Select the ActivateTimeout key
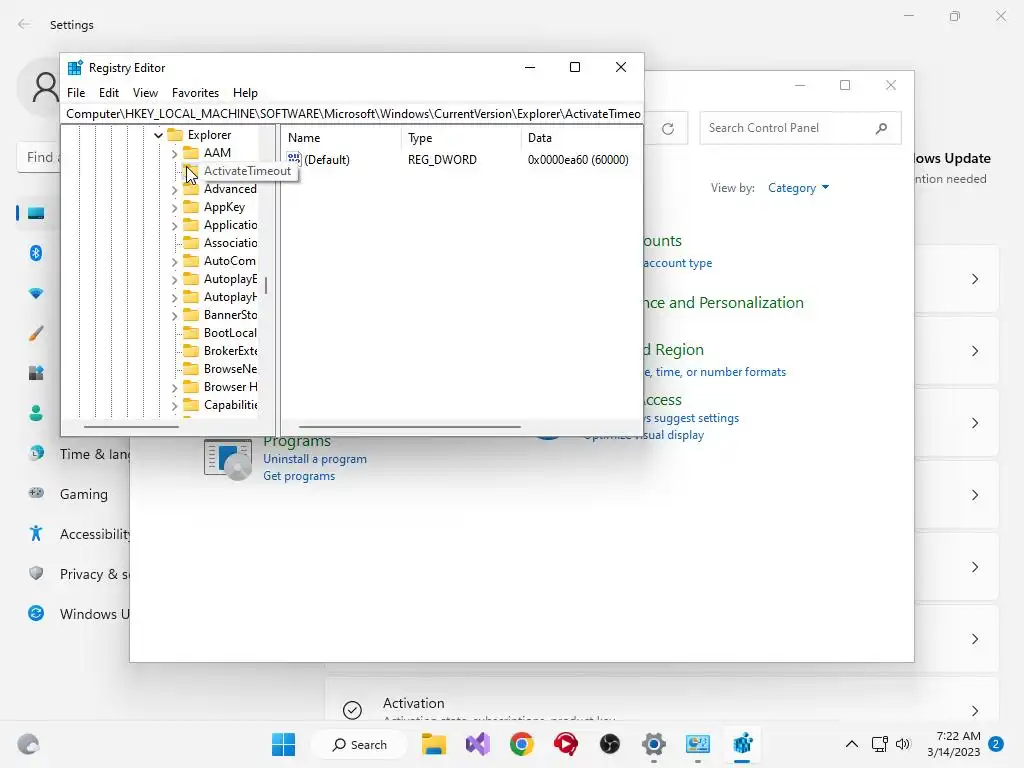The height and width of the screenshot is (768, 1024). pos(247,171)
